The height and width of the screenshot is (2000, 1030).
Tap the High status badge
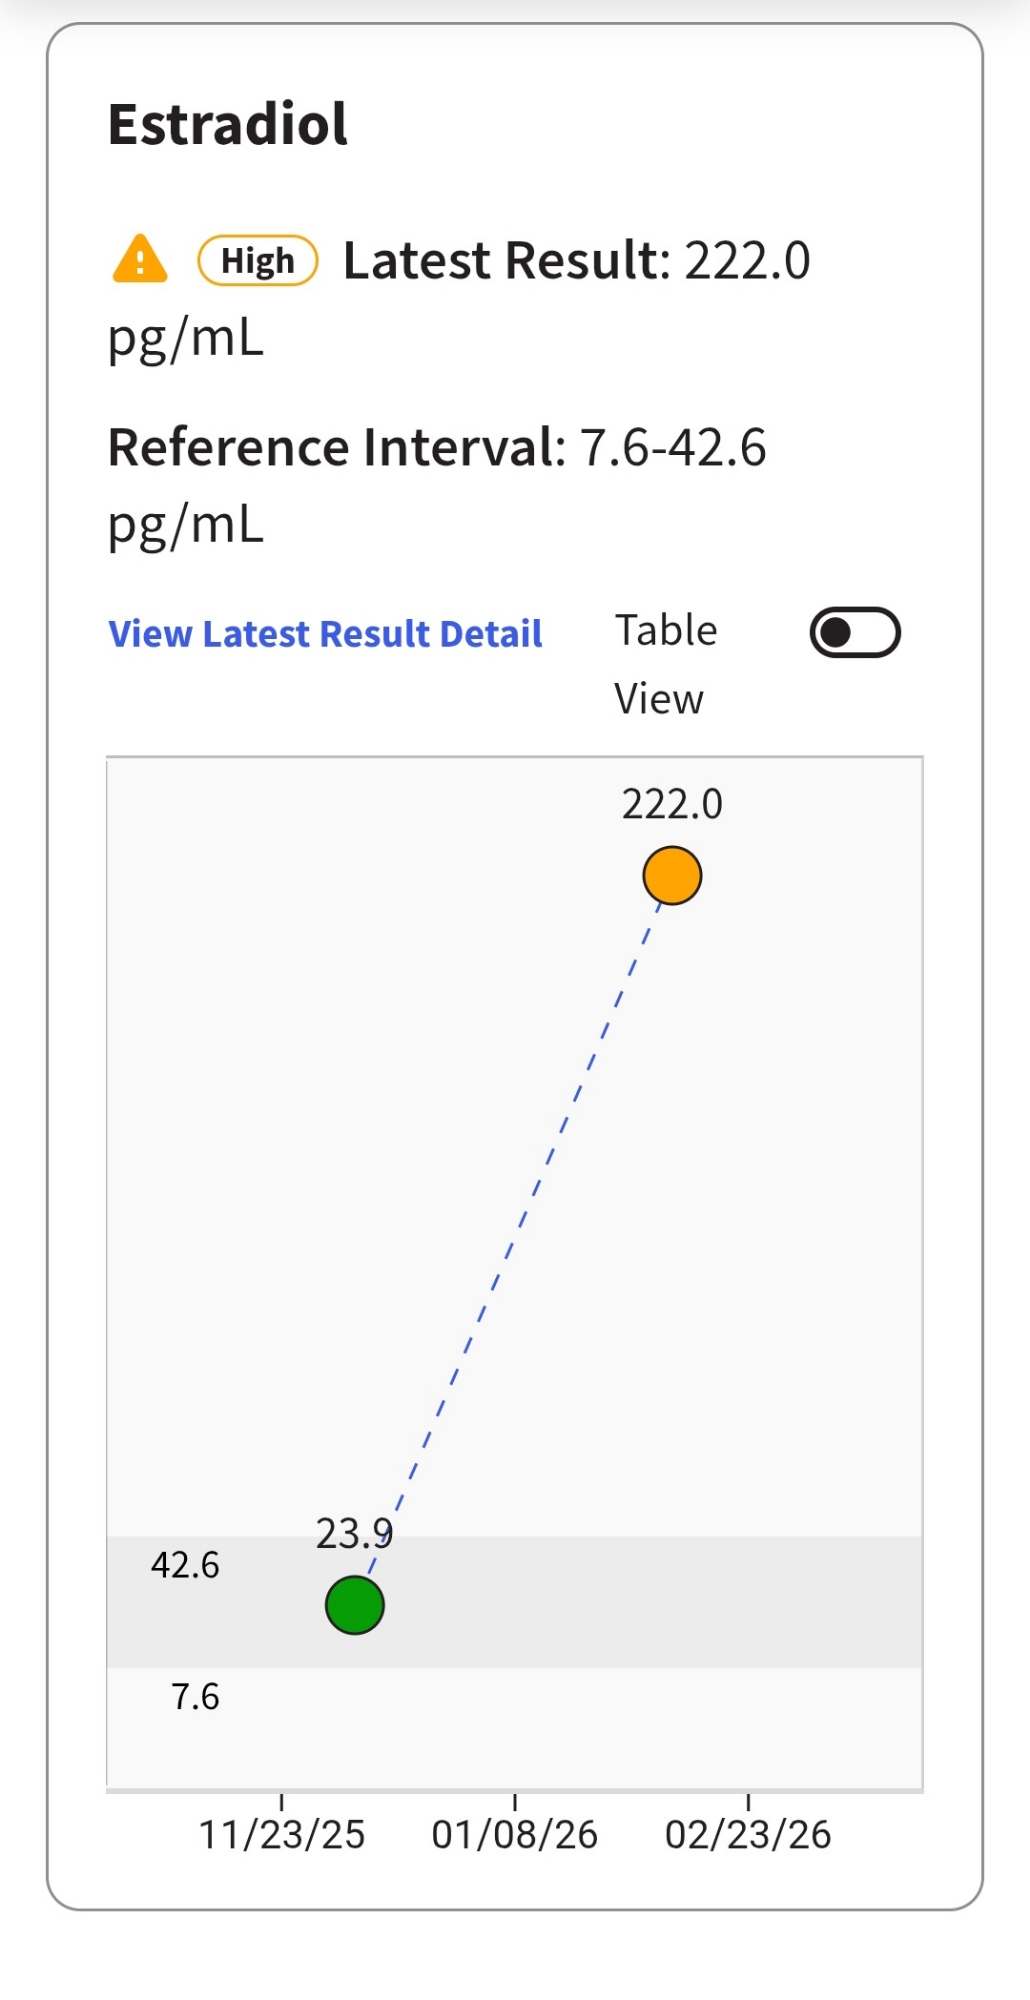tap(258, 261)
